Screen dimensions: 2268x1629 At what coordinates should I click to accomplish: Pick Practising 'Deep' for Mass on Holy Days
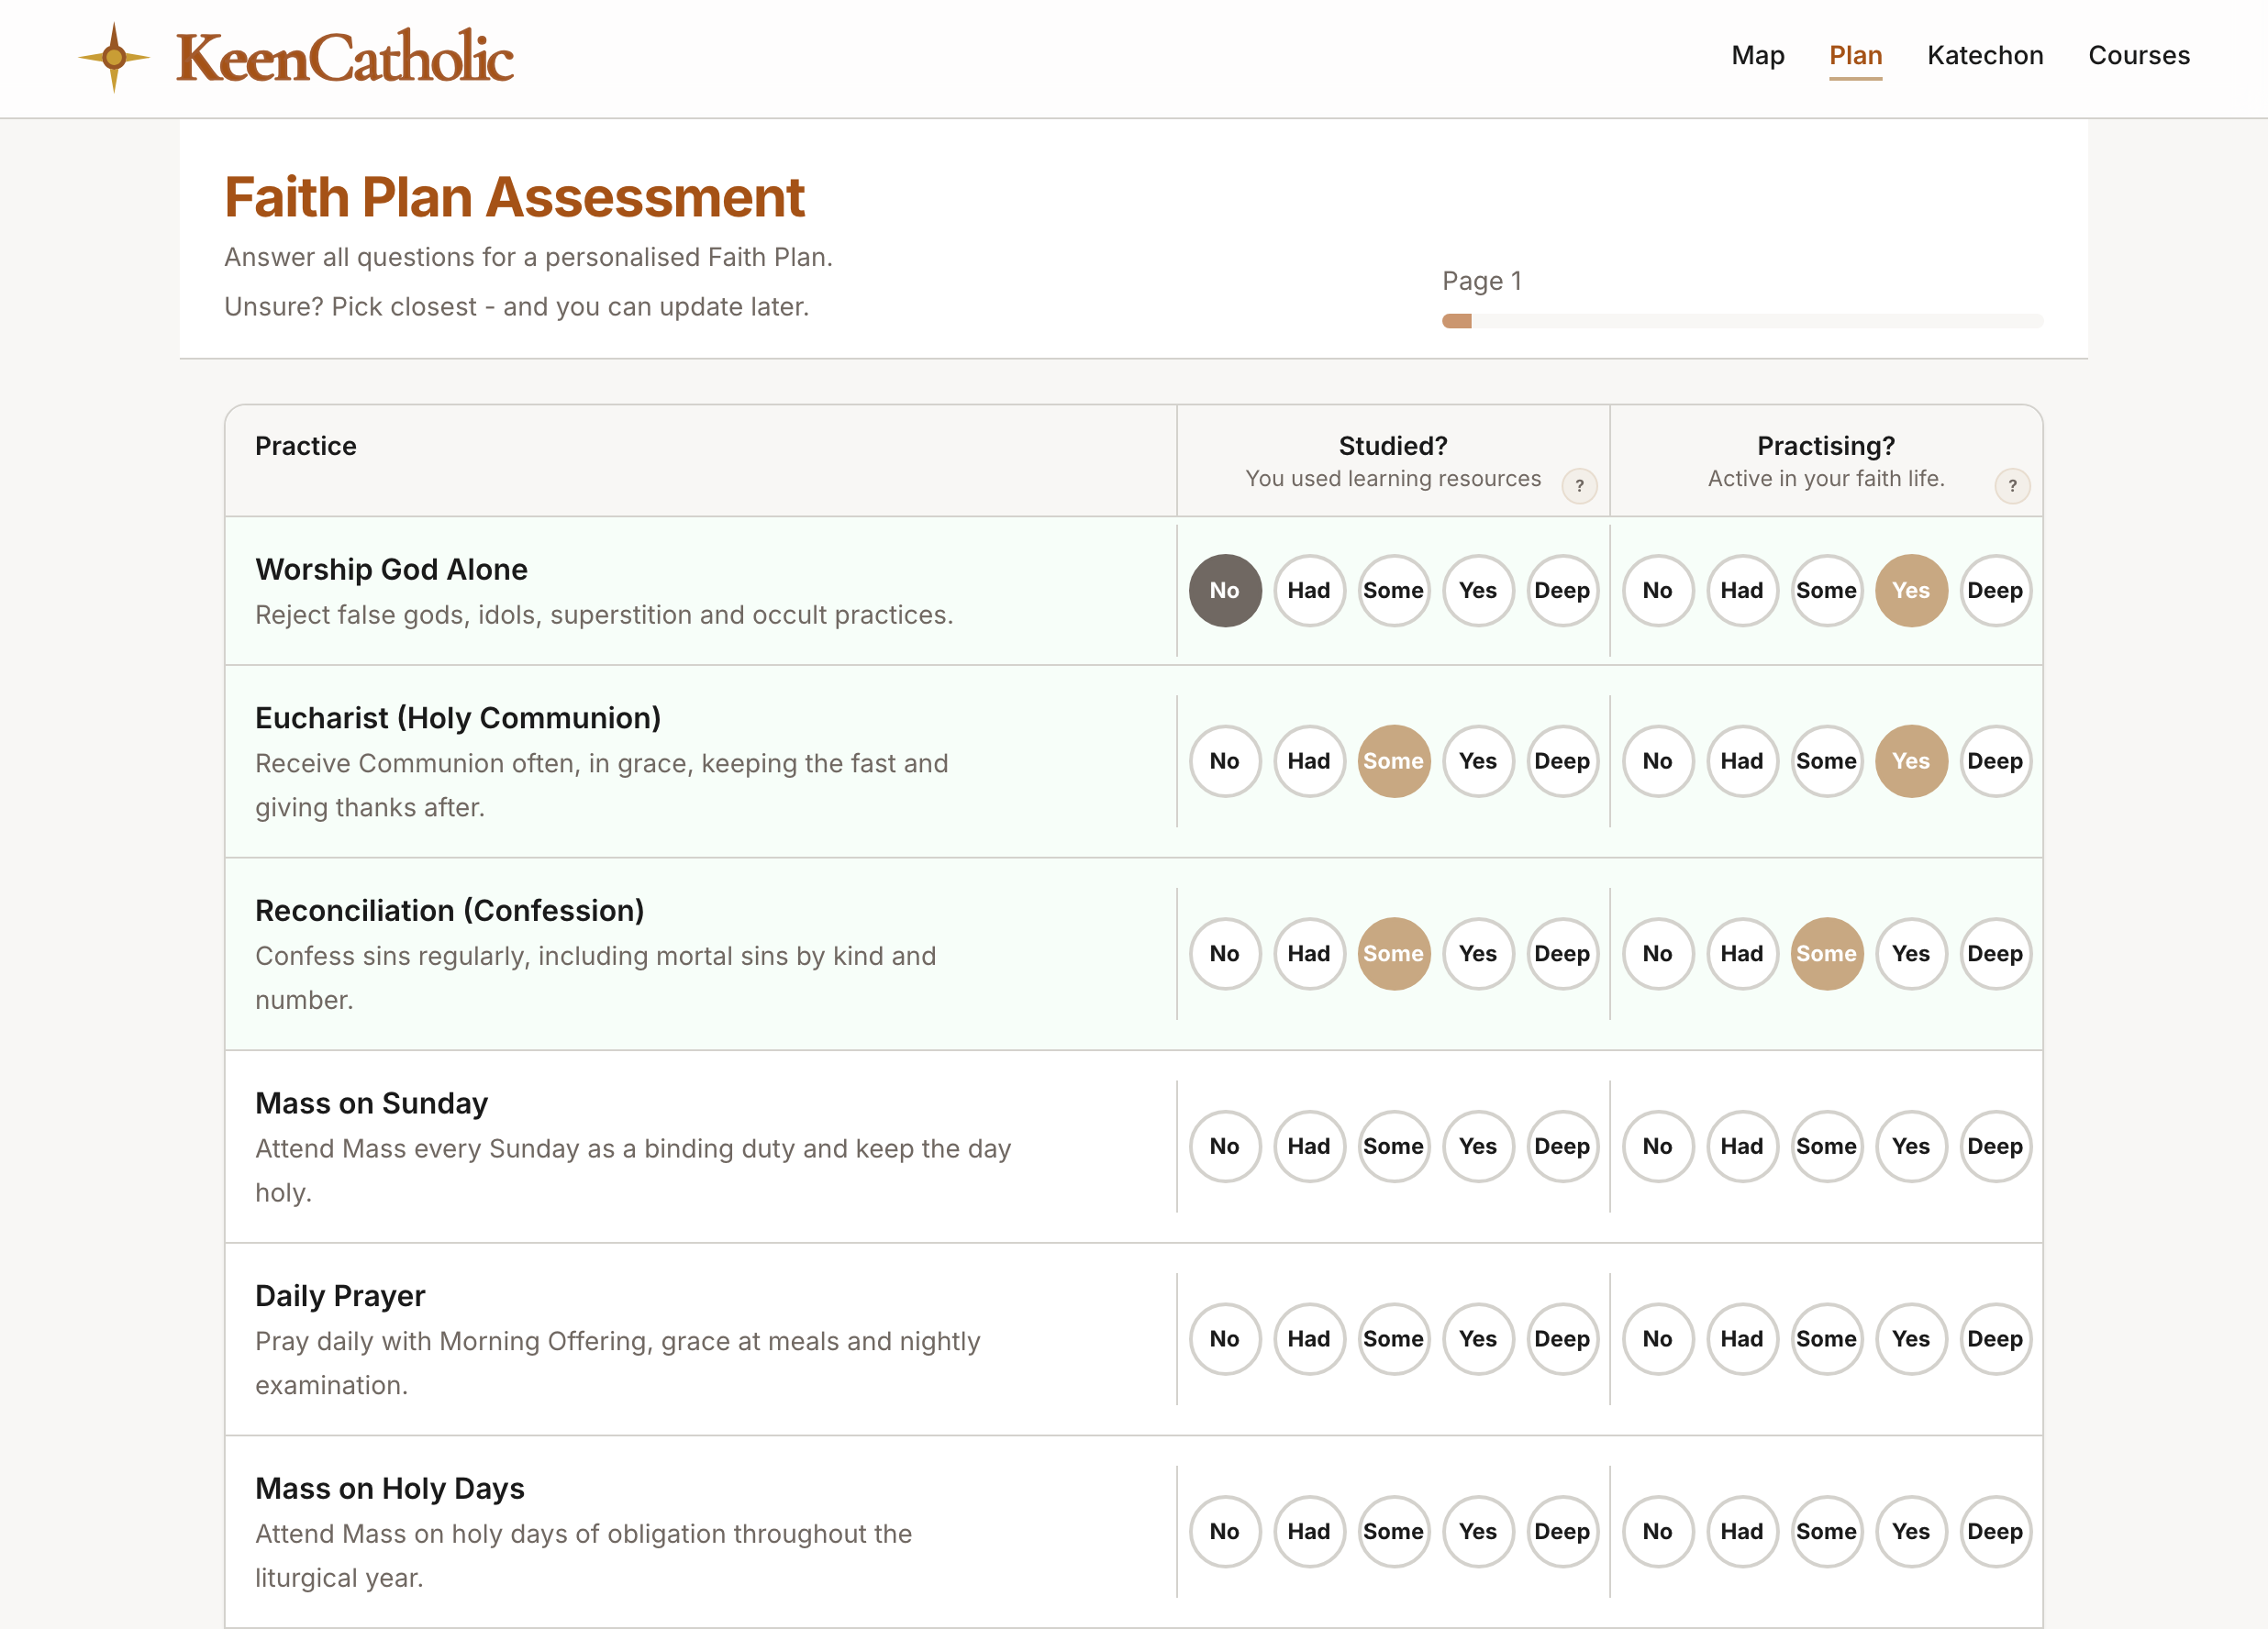click(1995, 1532)
